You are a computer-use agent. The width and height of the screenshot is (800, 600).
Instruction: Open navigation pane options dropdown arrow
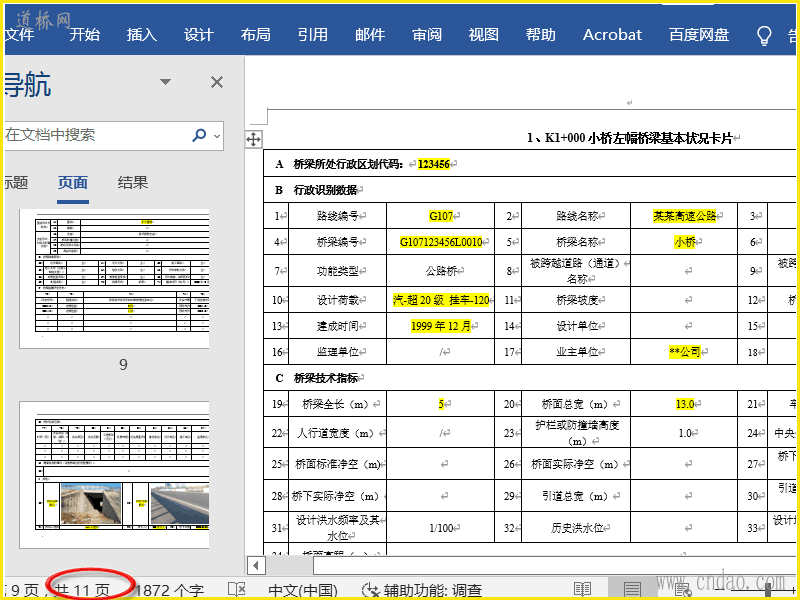(165, 82)
